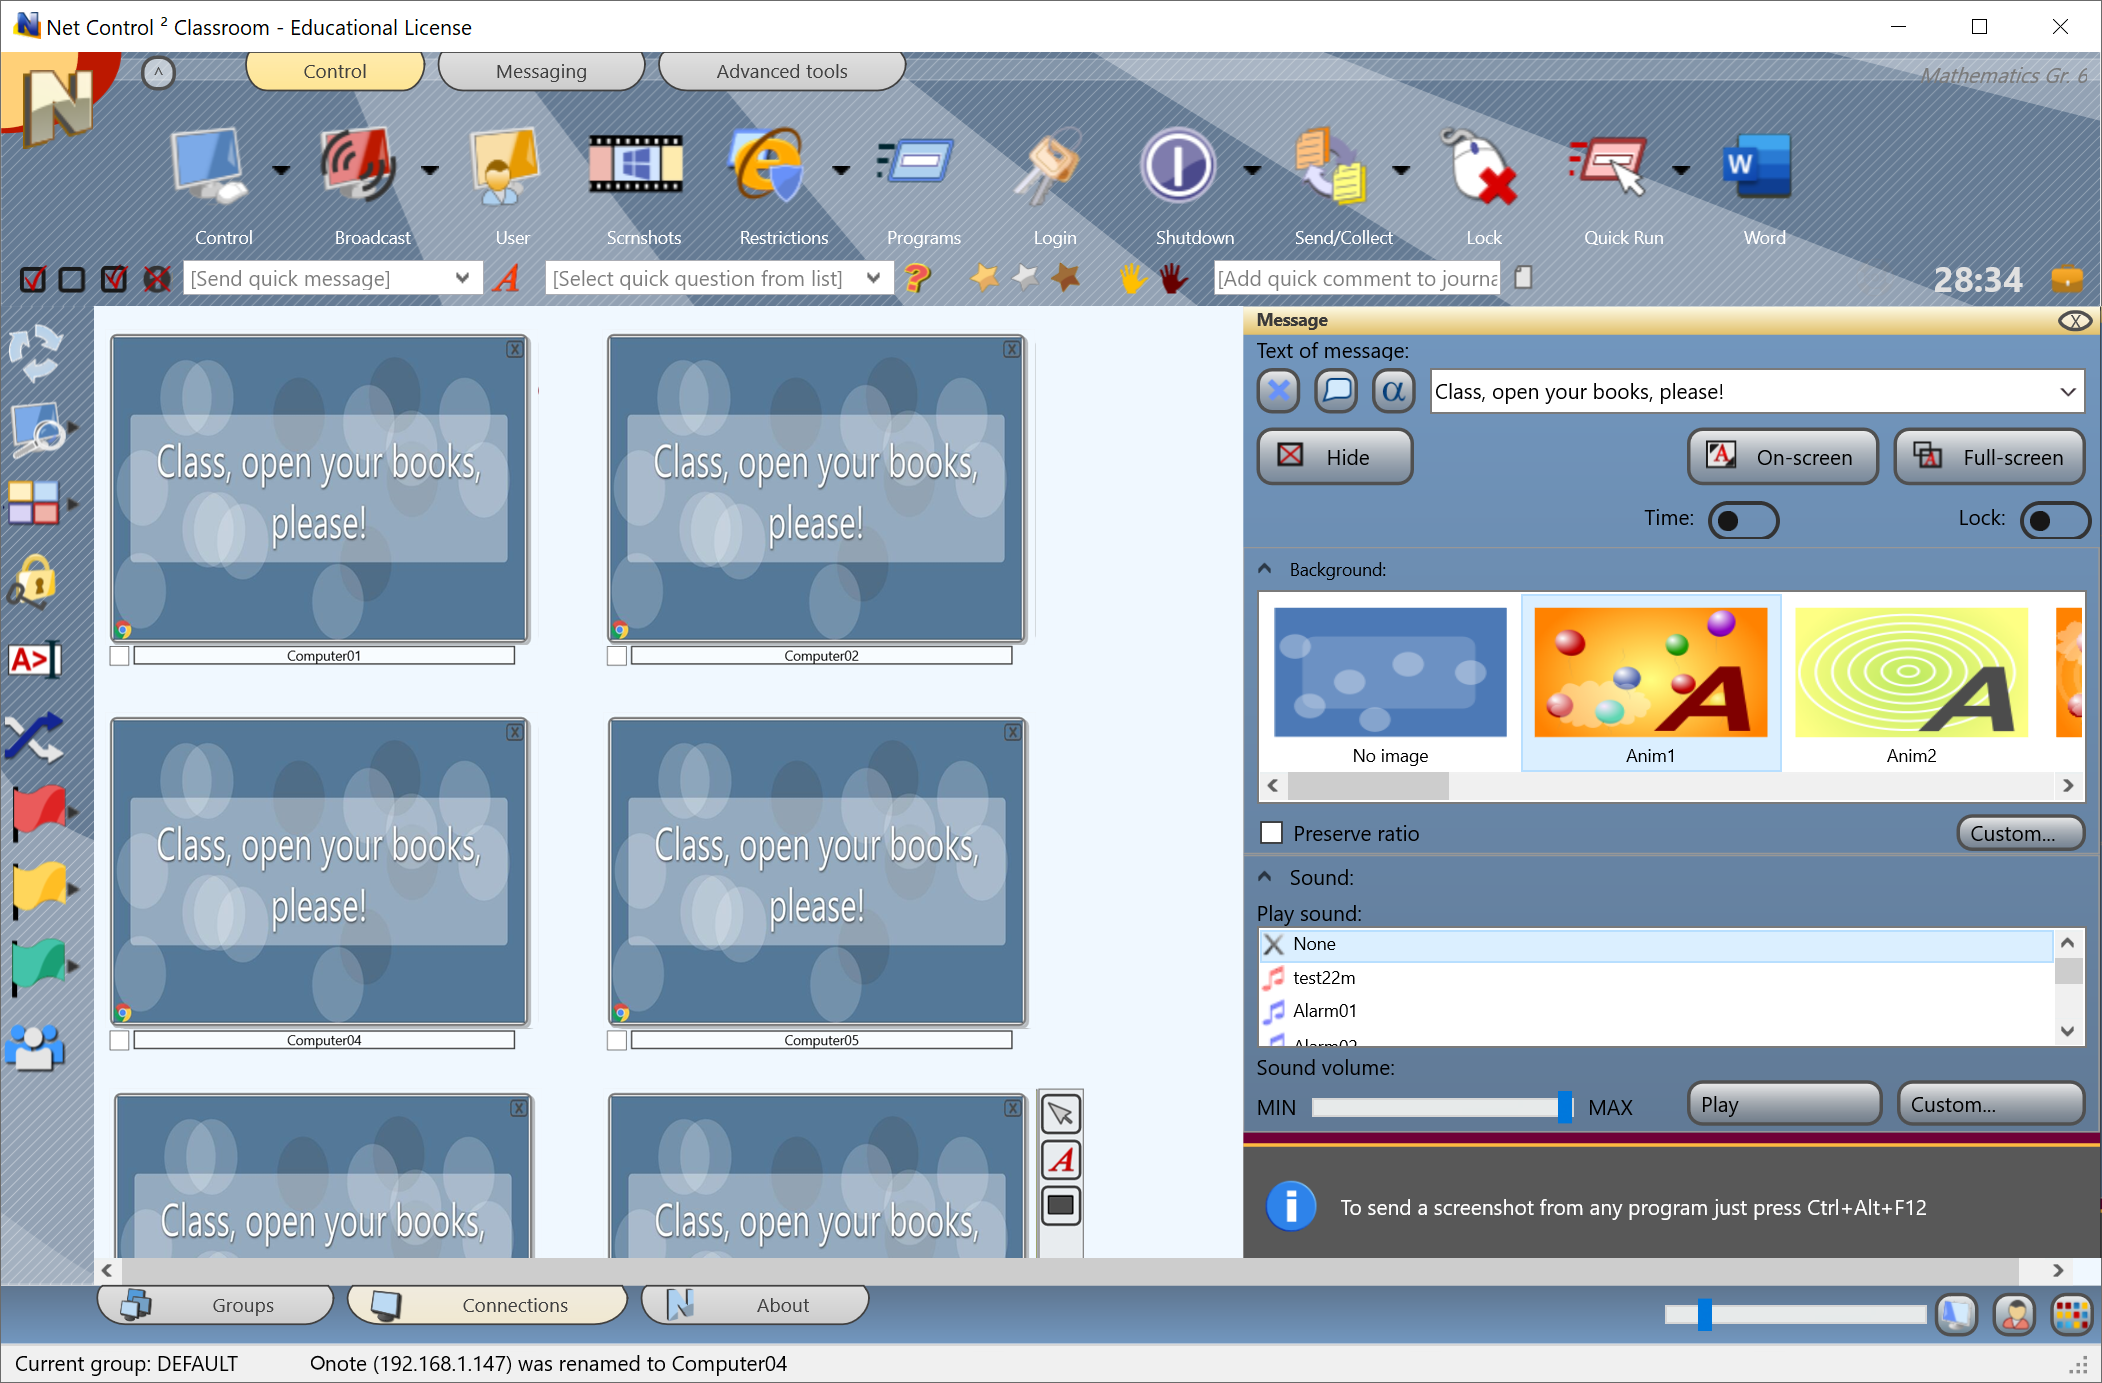Image resolution: width=2102 pixels, height=1383 pixels.
Task: Click the speech bubble message button
Action: click(x=1336, y=391)
